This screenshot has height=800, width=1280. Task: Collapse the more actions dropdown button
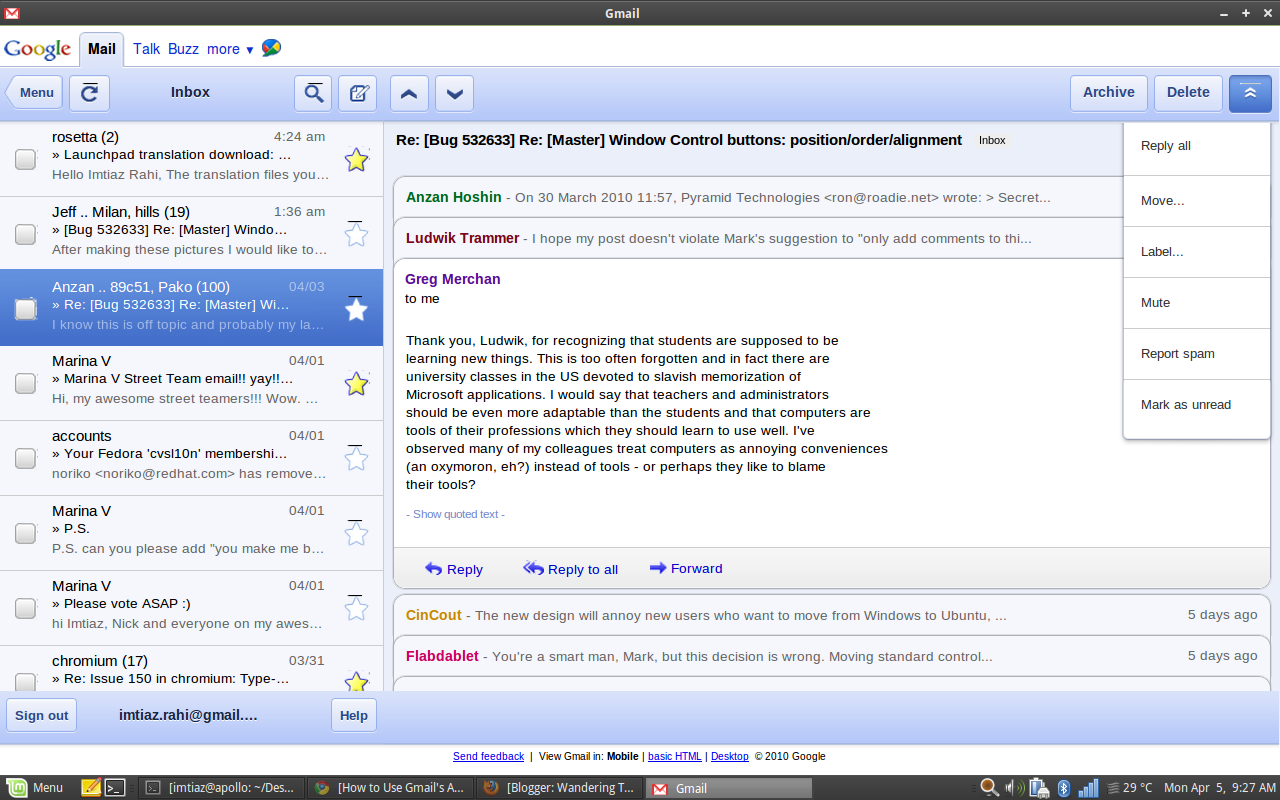point(1250,93)
